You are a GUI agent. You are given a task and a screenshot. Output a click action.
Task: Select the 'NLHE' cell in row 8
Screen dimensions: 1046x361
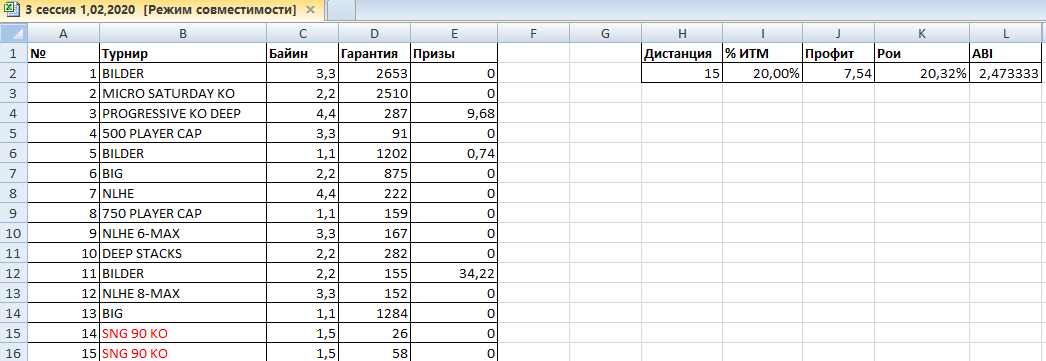183,194
